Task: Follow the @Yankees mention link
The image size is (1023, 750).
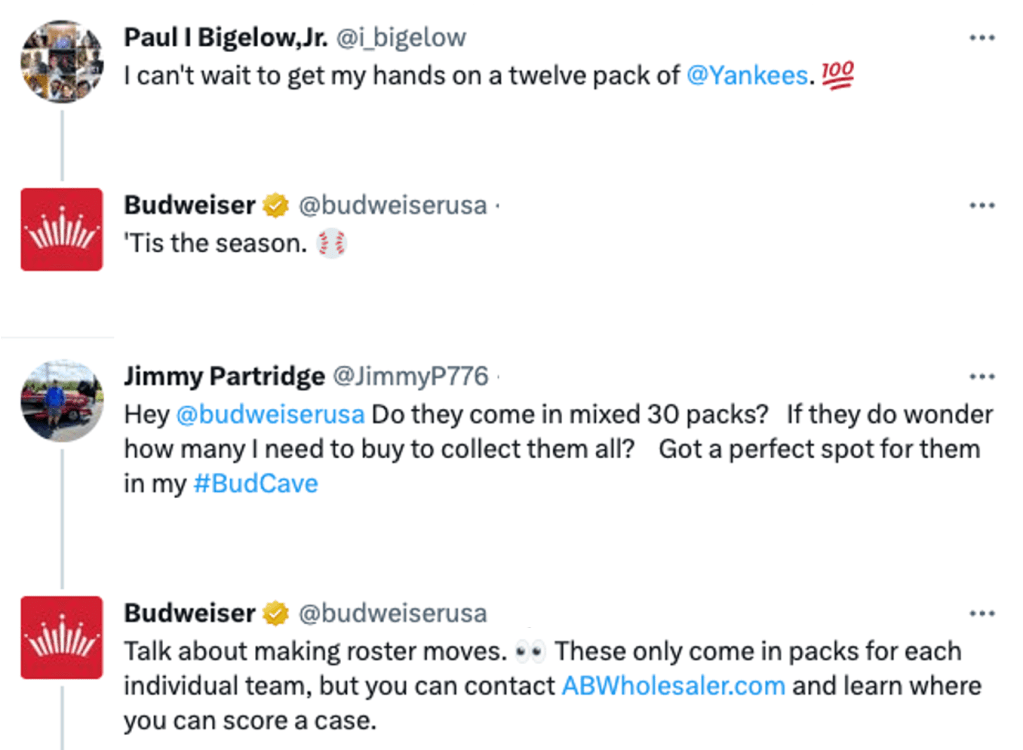Action: (746, 75)
